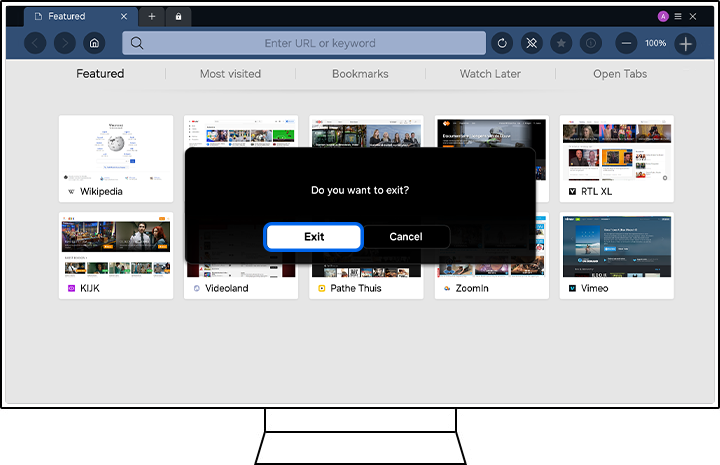Click the back navigation arrow
This screenshot has height=465, width=720.
pos(35,43)
